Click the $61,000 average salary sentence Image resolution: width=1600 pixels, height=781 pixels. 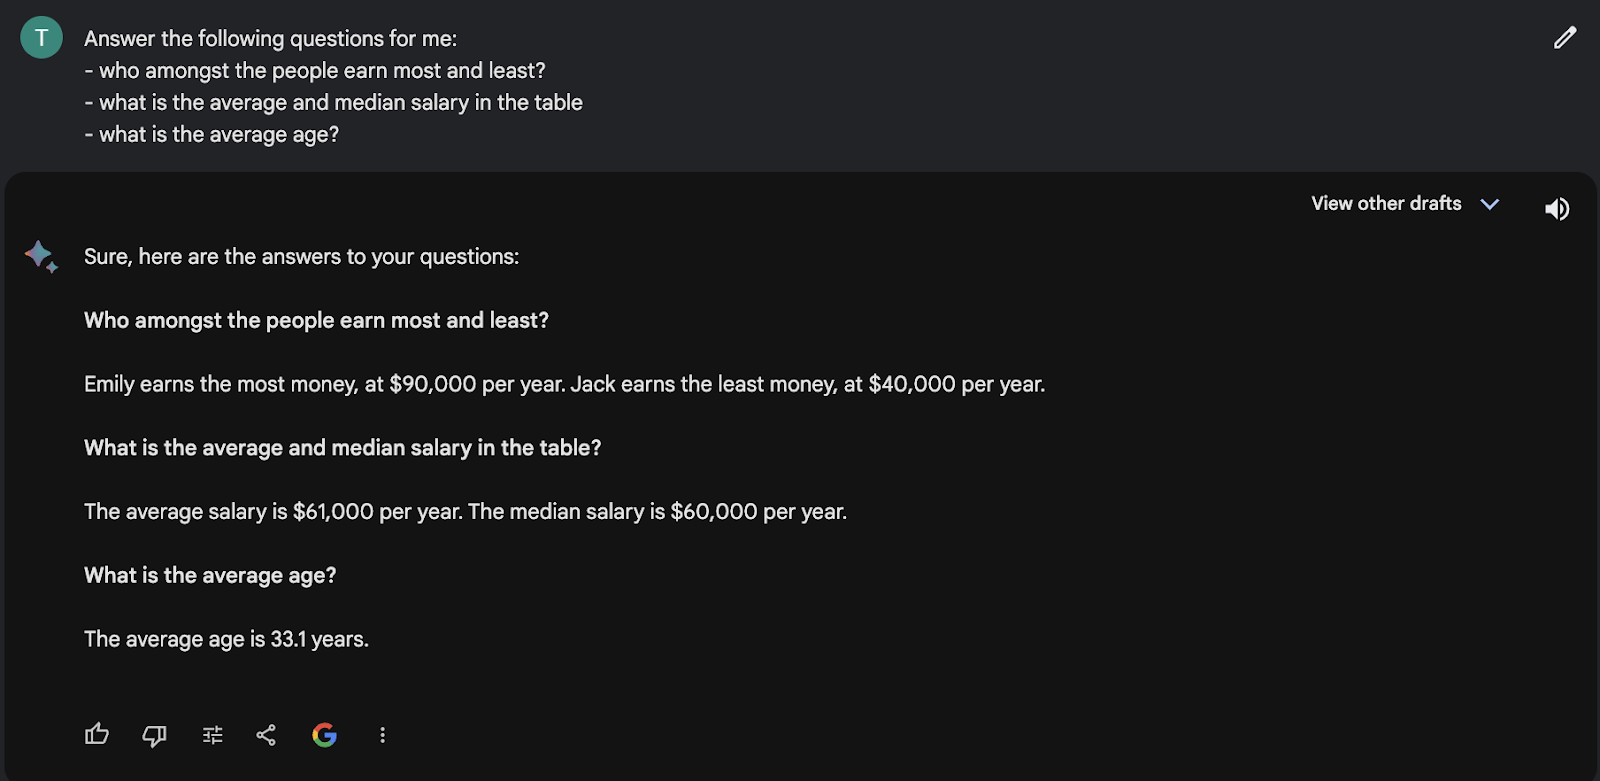click(x=465, y=512)
